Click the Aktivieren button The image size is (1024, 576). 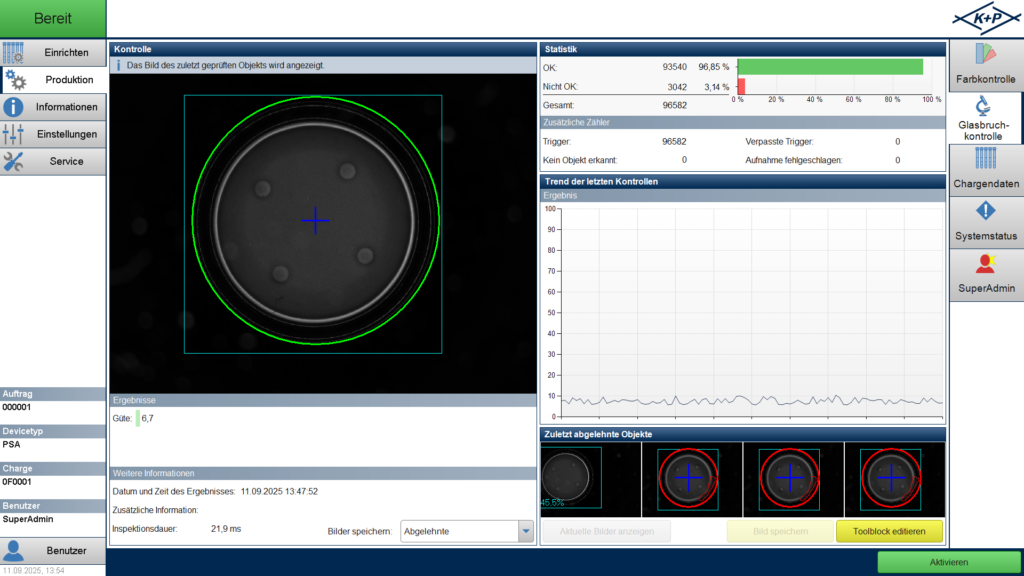950,562
